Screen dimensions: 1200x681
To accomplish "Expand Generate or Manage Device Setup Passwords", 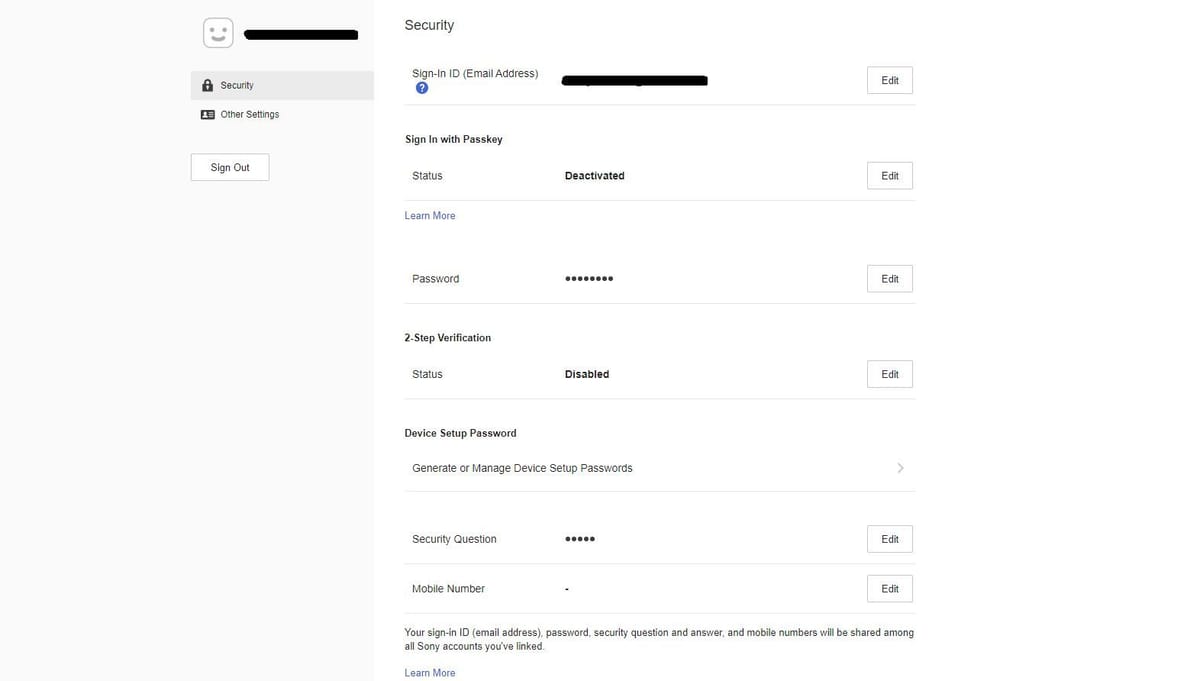I will 522,467.
